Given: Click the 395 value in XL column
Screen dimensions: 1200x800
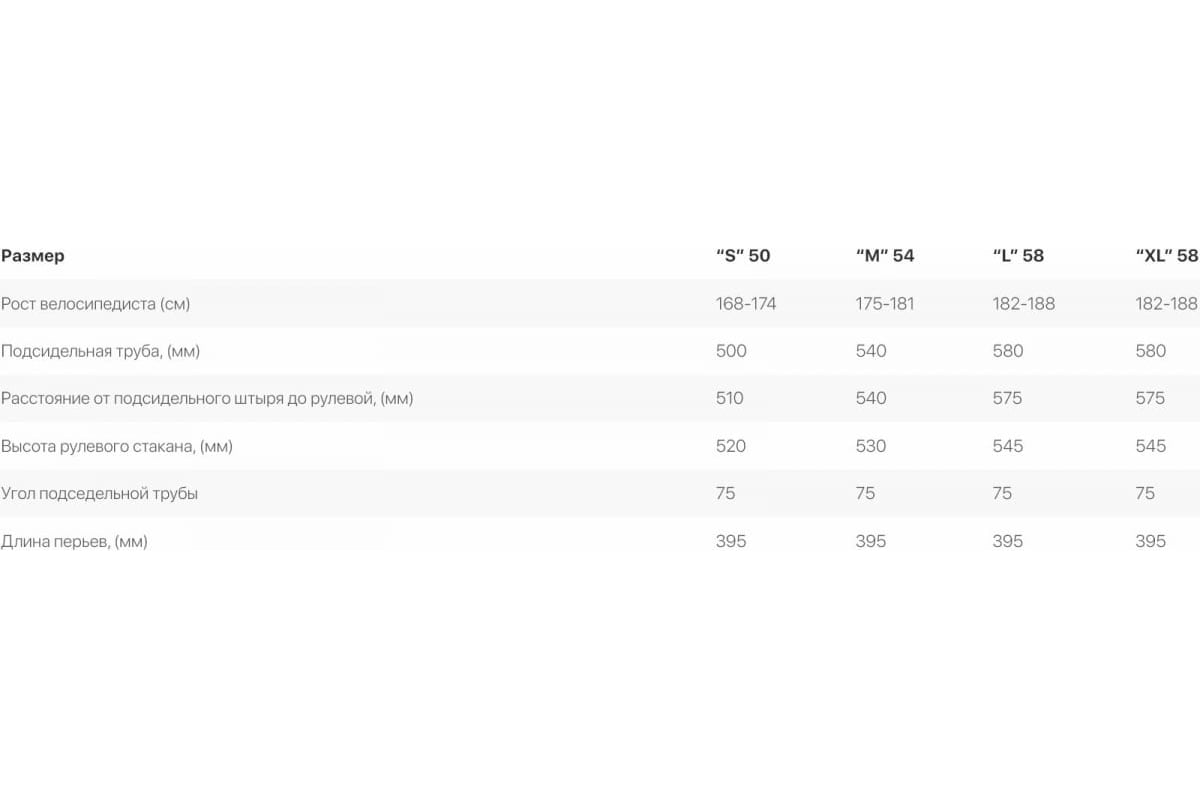Looking at the screenshot, I should [1151, 541].
